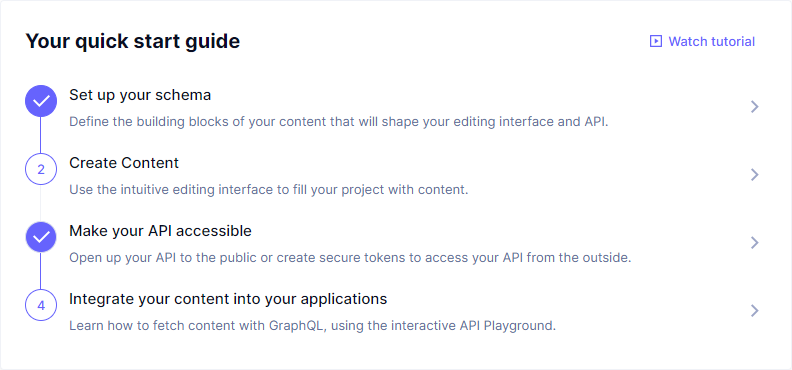This screenshot has width=792, height=370.
Task: Click the step 4 circle icon
Action: coord(41,305)
